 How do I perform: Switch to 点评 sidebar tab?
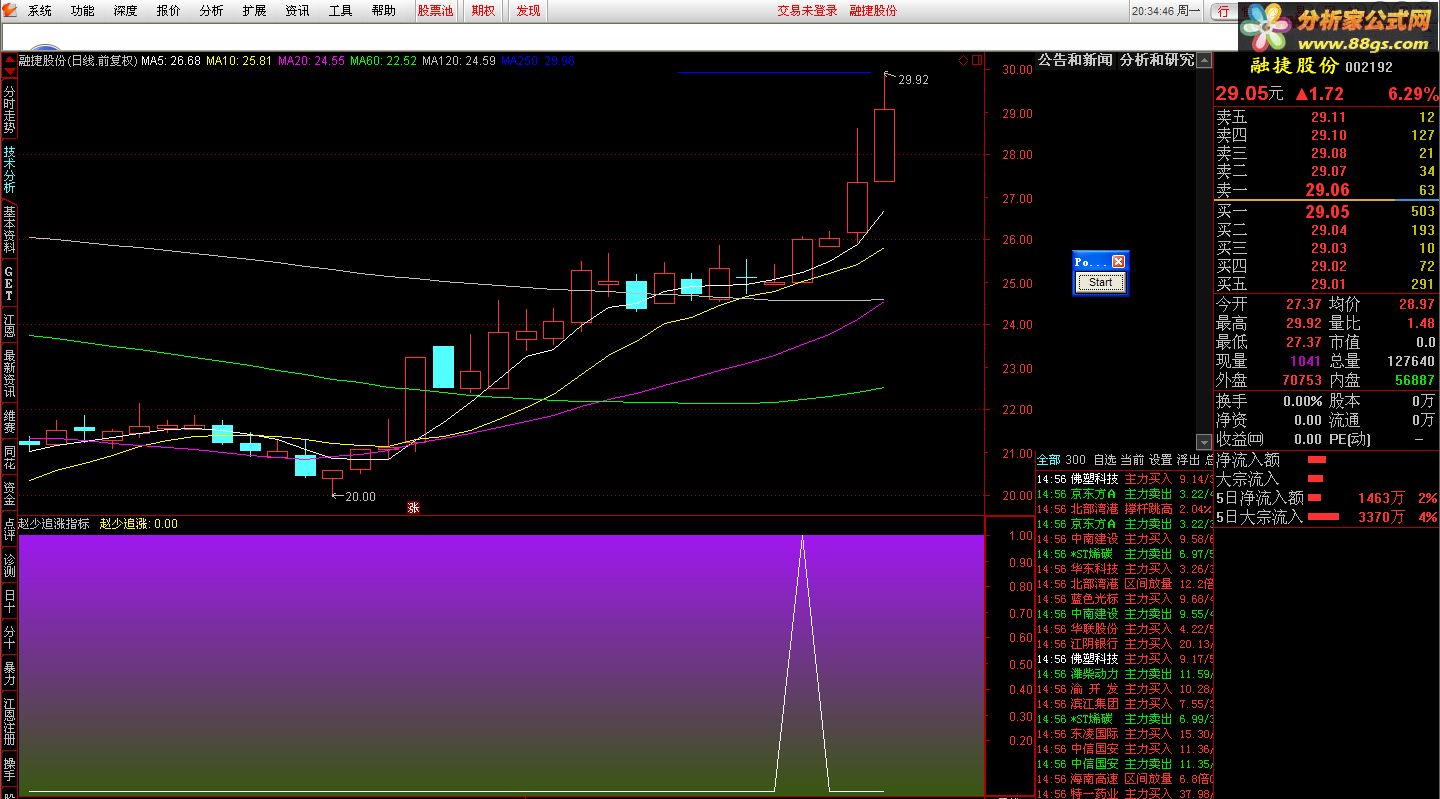(9, 530)
